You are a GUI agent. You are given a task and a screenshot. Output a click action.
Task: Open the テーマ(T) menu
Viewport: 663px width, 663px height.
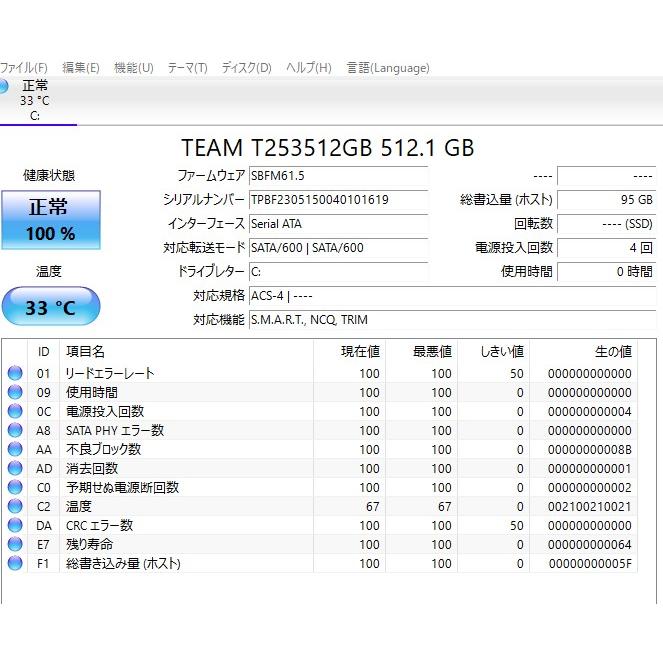pos(187,68)
